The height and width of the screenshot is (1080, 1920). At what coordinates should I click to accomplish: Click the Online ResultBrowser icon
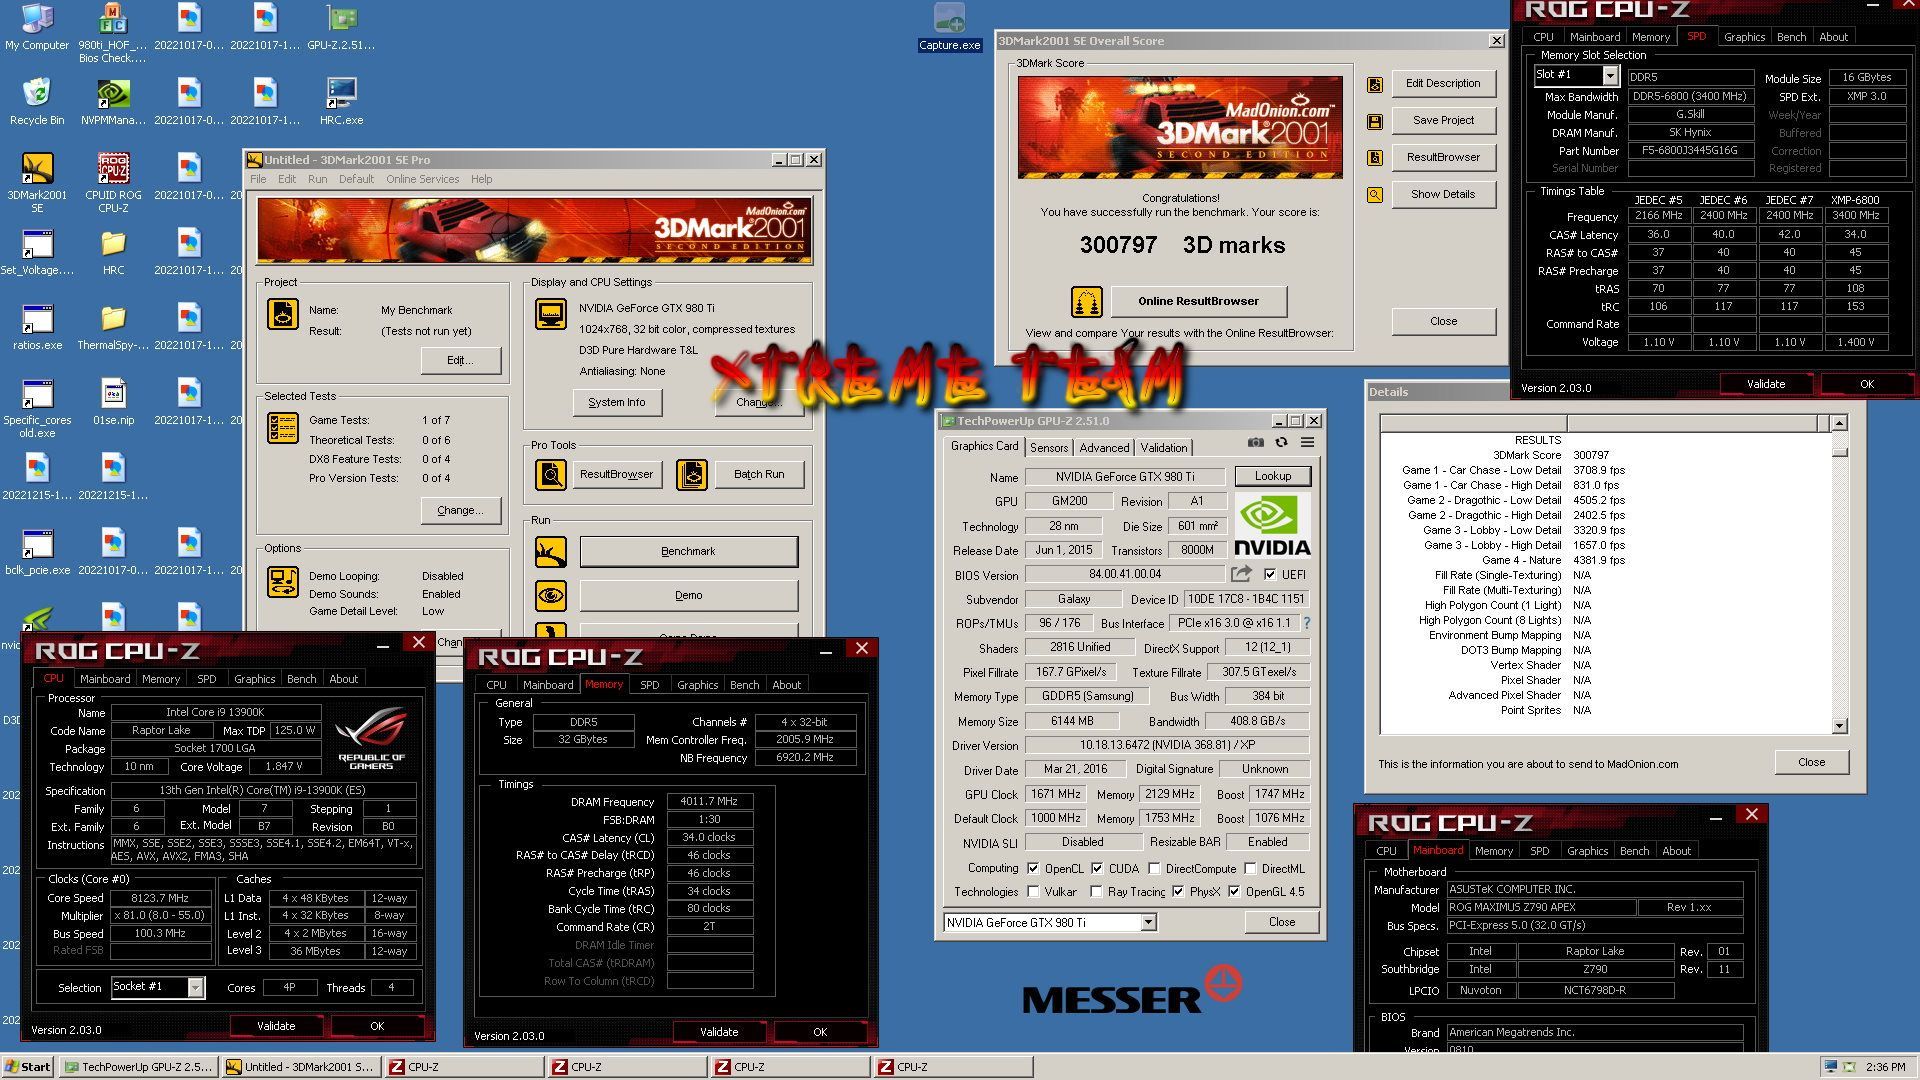[x=1087, y=301]
